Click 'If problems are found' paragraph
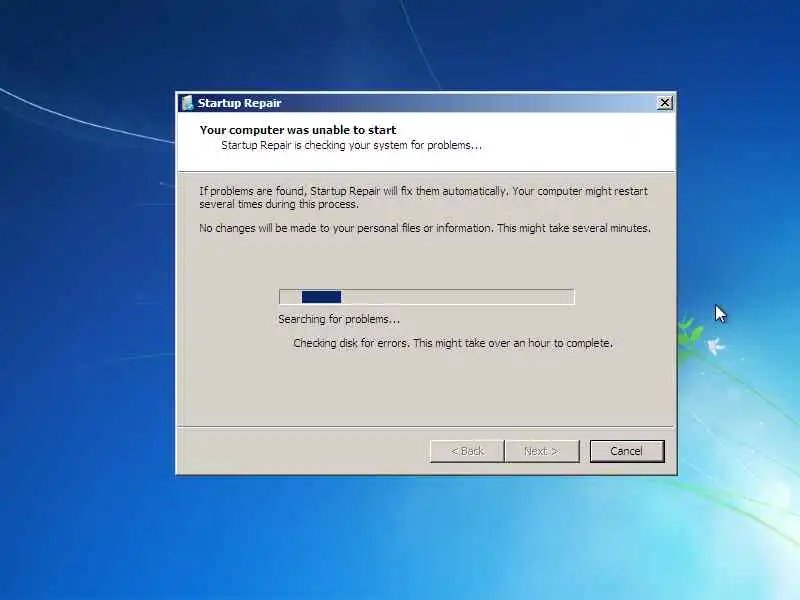The height and width of the screenshot is (600, 800). tap(423, 197)
